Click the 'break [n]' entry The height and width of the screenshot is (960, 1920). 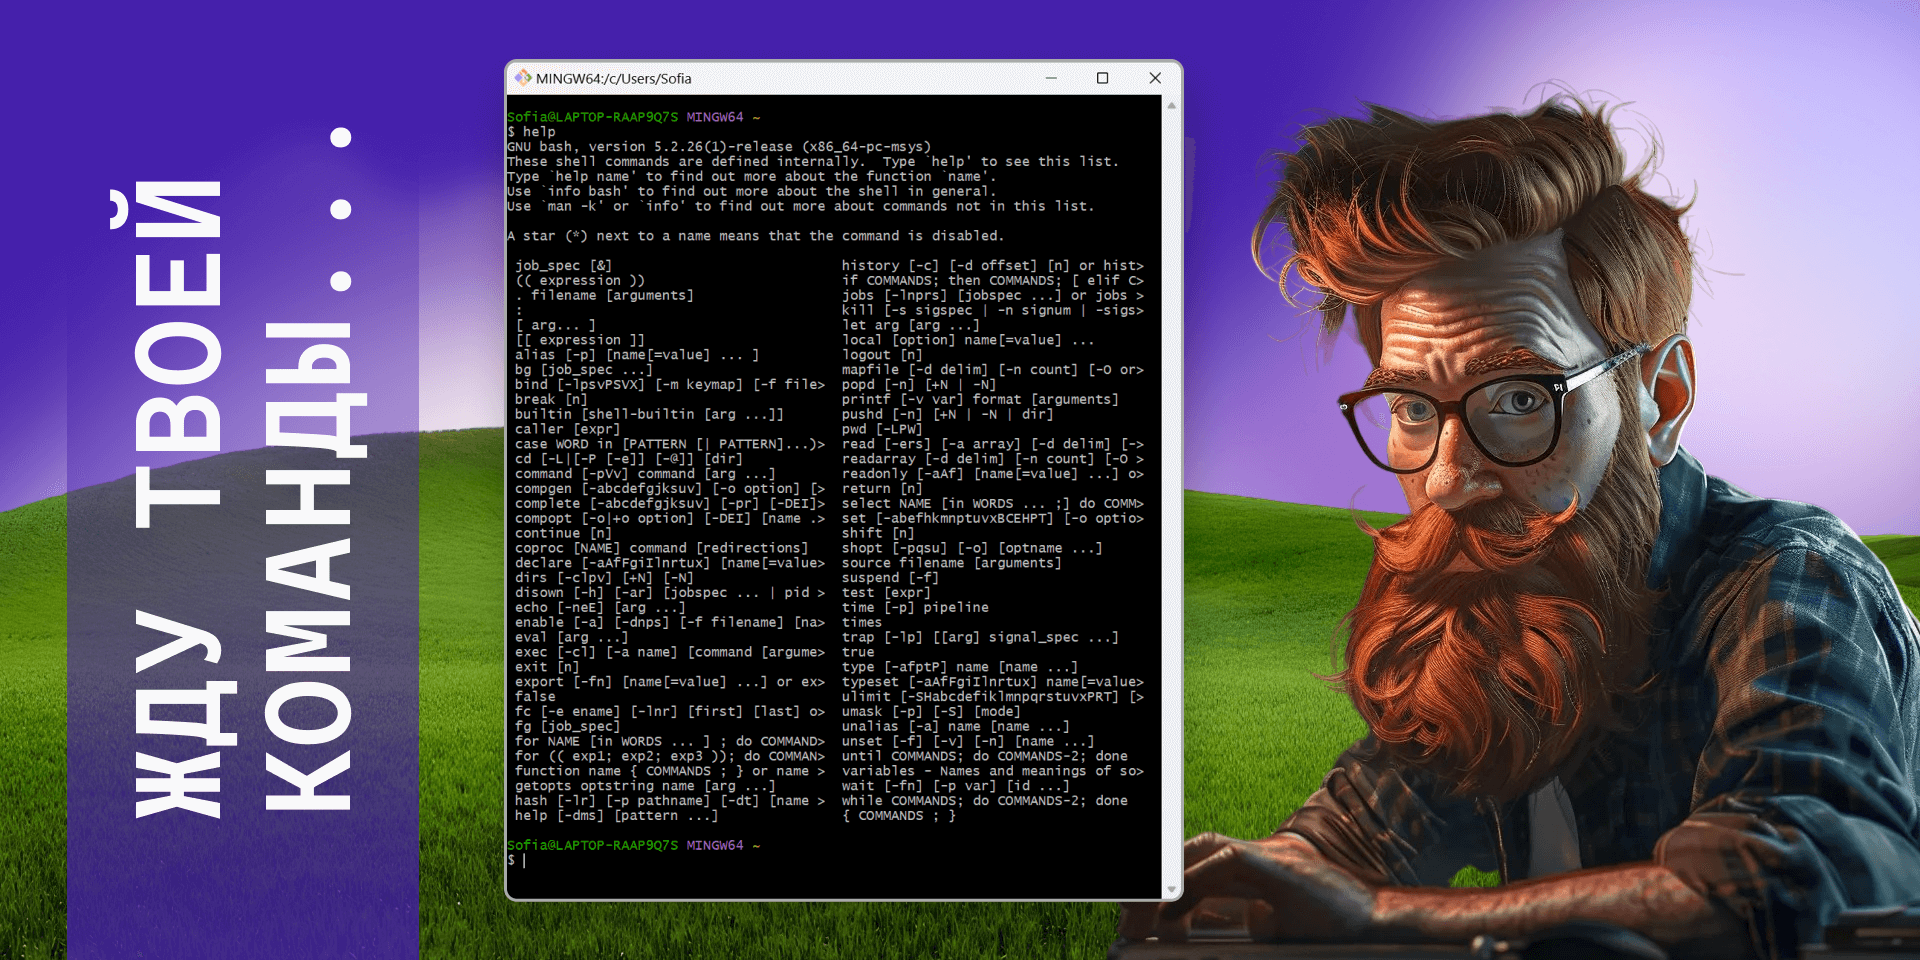click(551, 399)
